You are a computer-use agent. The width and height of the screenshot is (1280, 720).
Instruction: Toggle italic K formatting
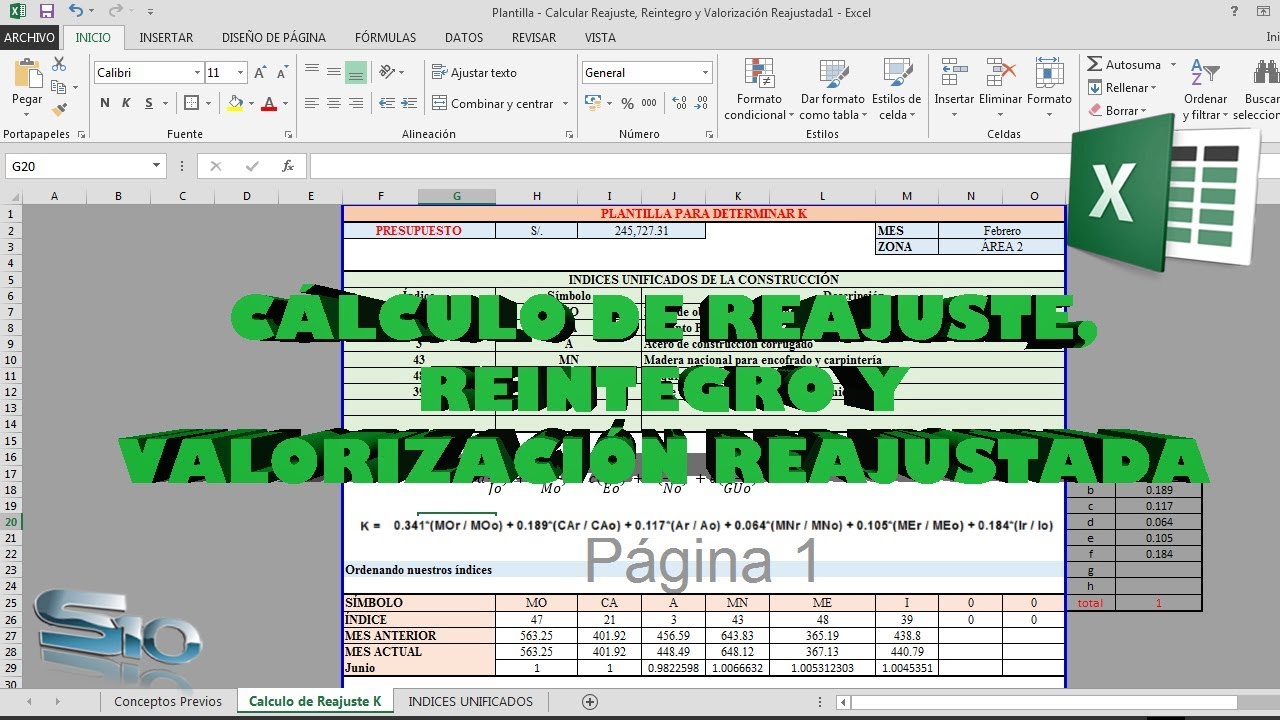[x=126, y=103]
